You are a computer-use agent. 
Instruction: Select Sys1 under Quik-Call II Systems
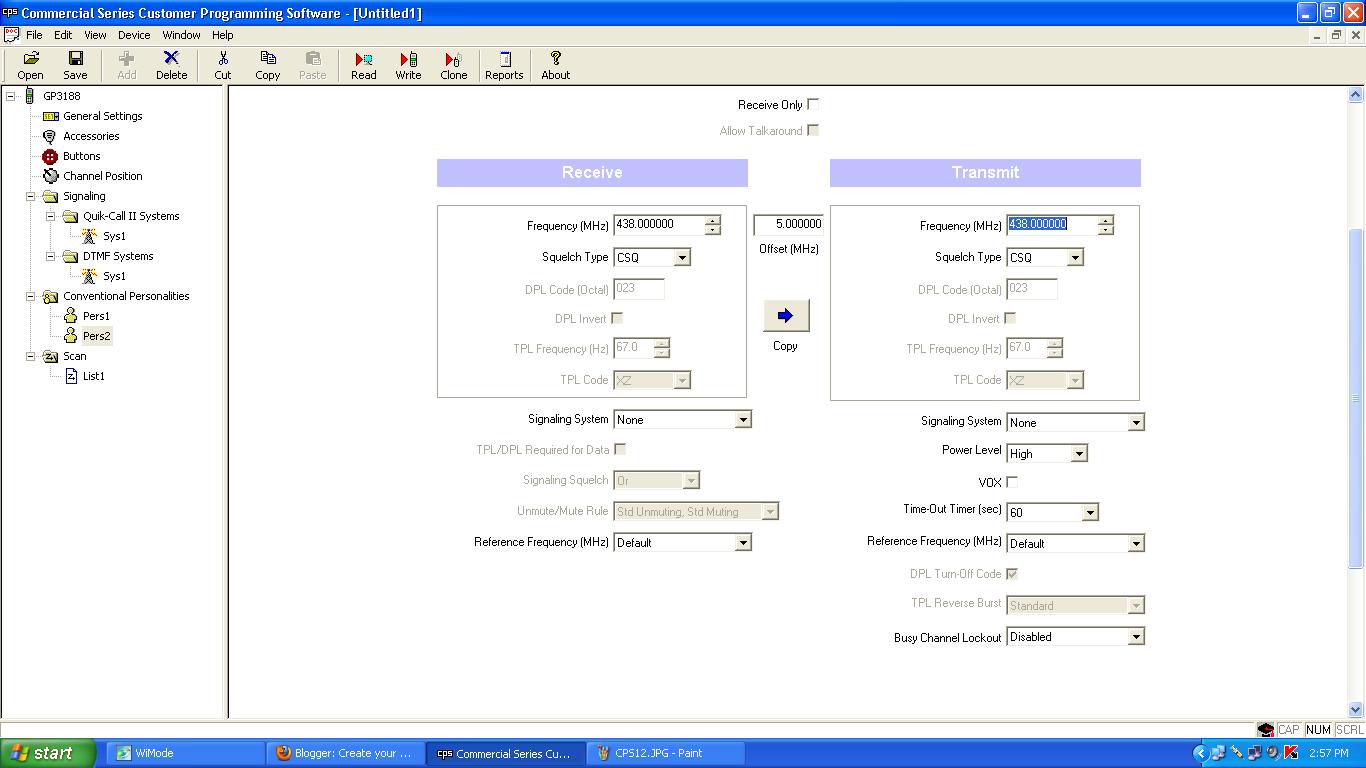pos(114,236)
